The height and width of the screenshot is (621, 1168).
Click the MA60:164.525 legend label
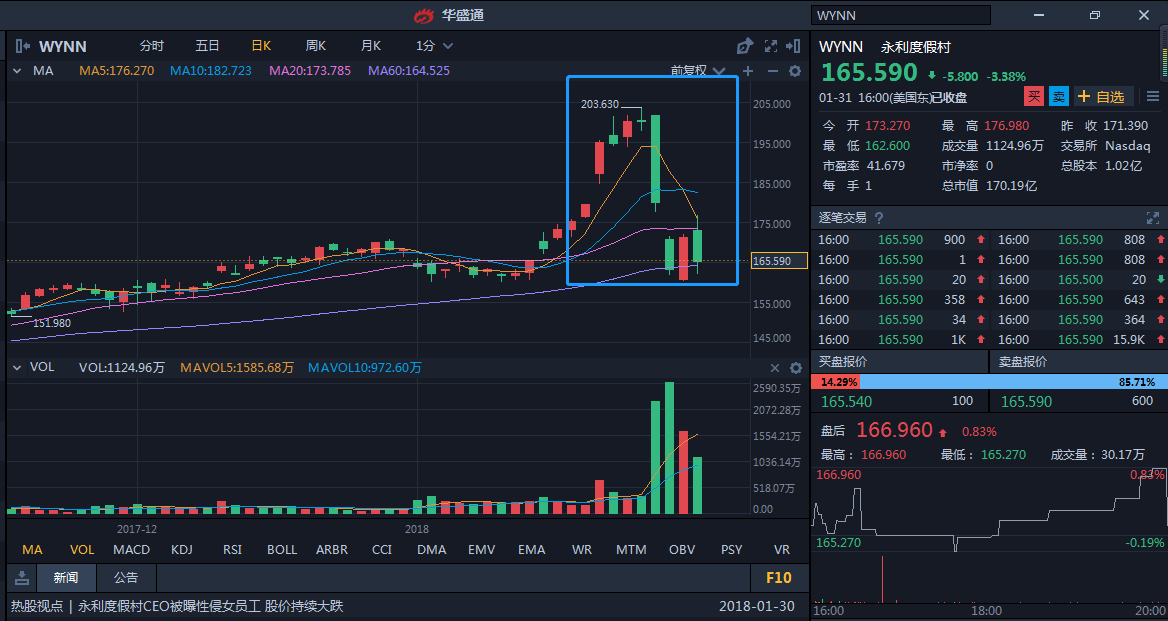[409, 71]
